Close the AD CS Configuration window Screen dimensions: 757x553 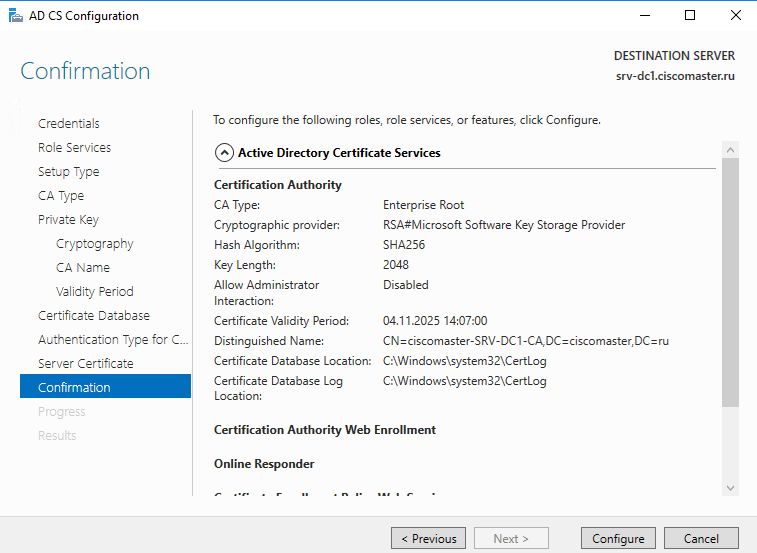pos(736,15)
